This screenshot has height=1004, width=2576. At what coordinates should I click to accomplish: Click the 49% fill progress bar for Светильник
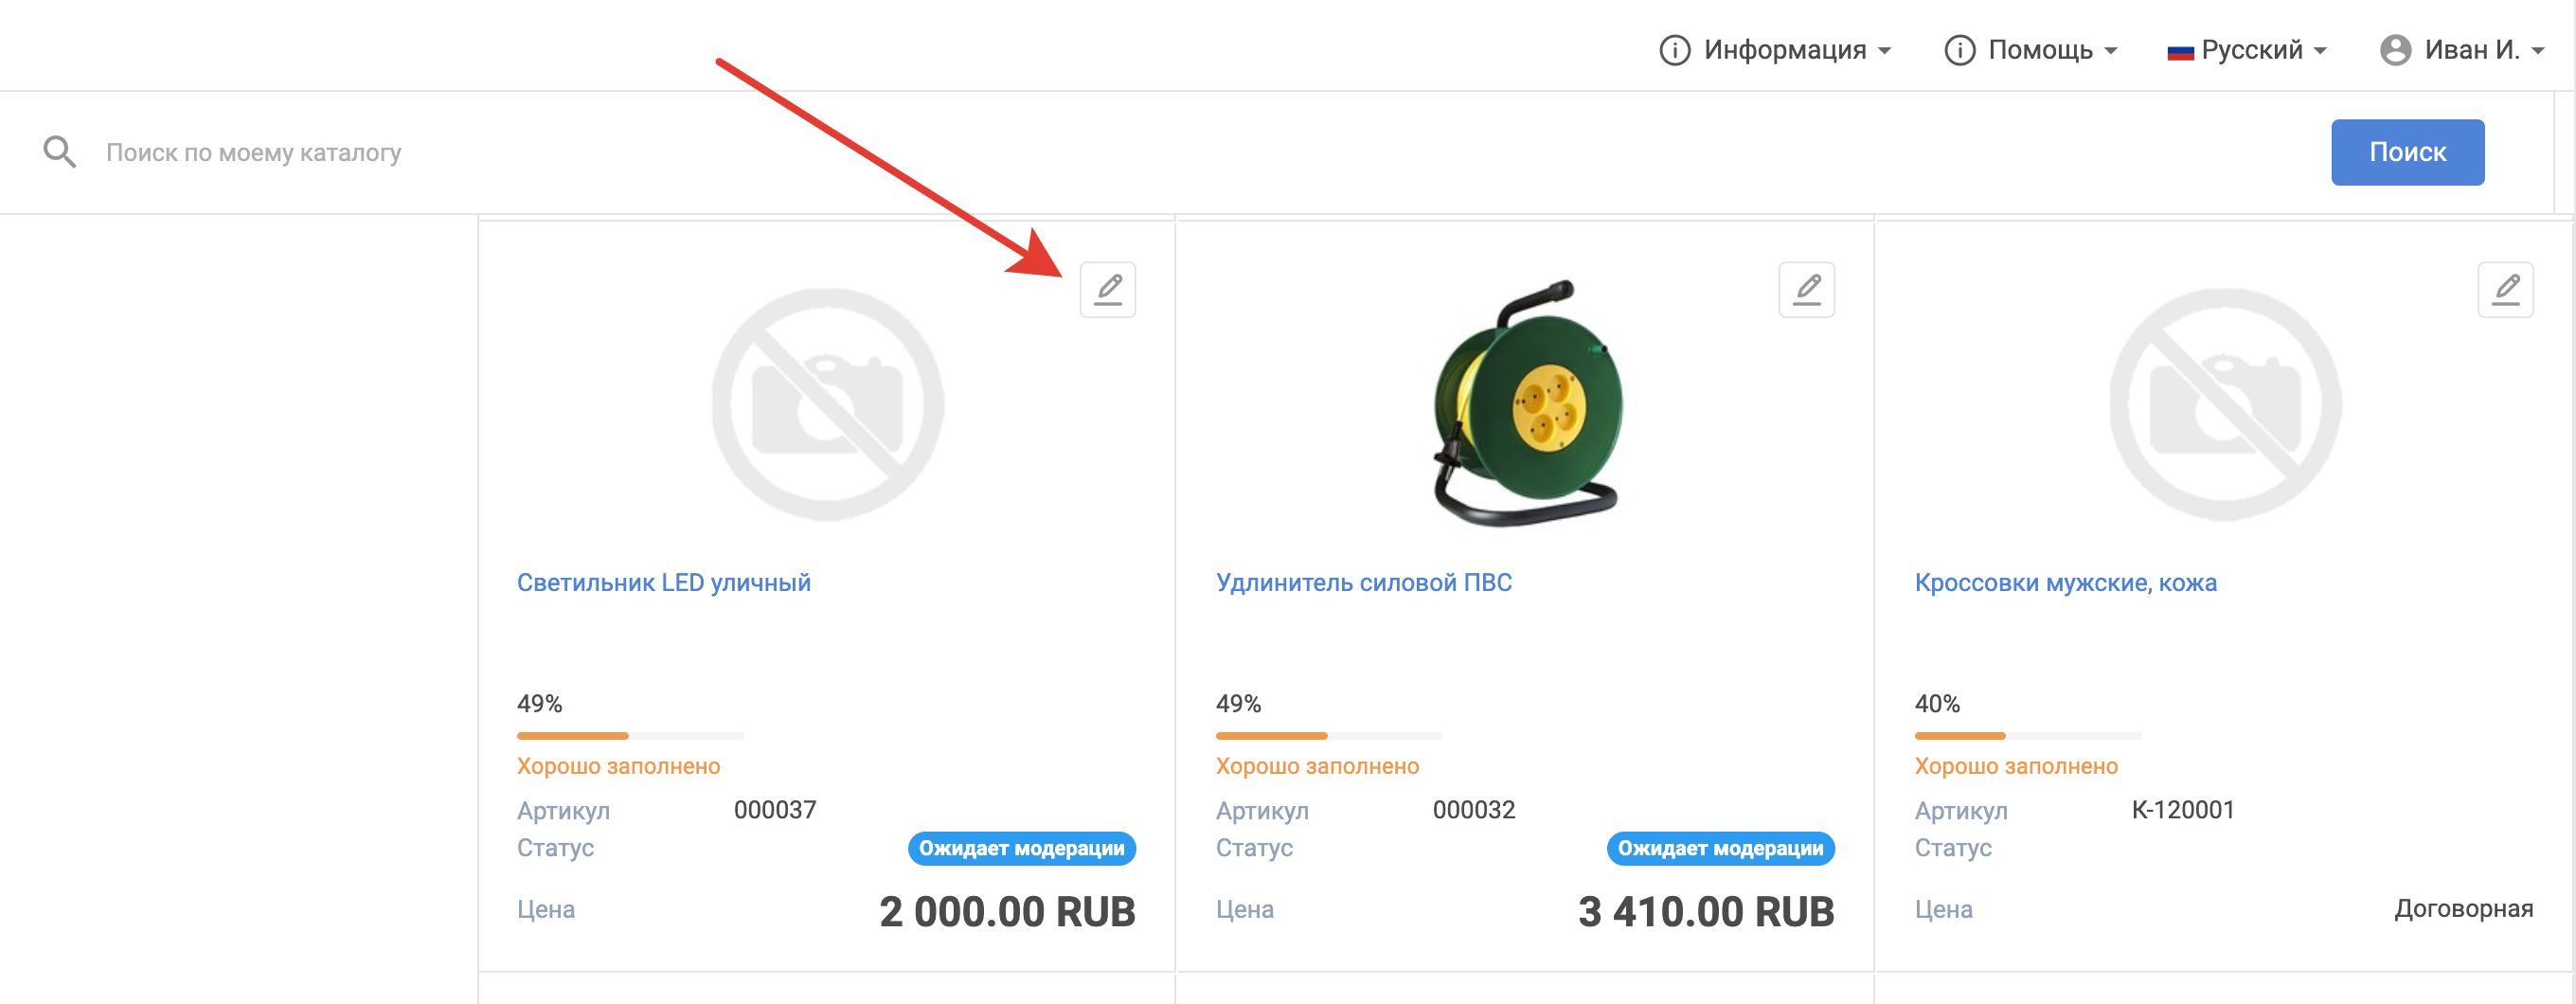630,736
